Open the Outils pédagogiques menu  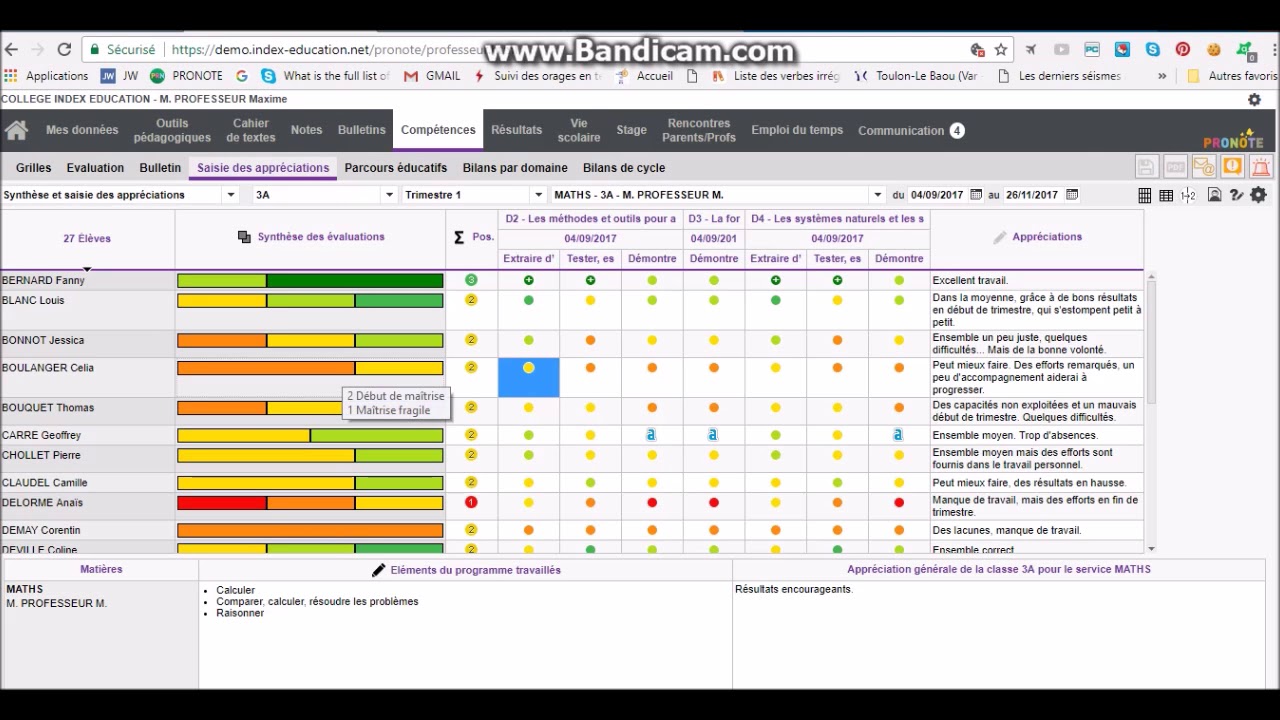coord(172,130)
